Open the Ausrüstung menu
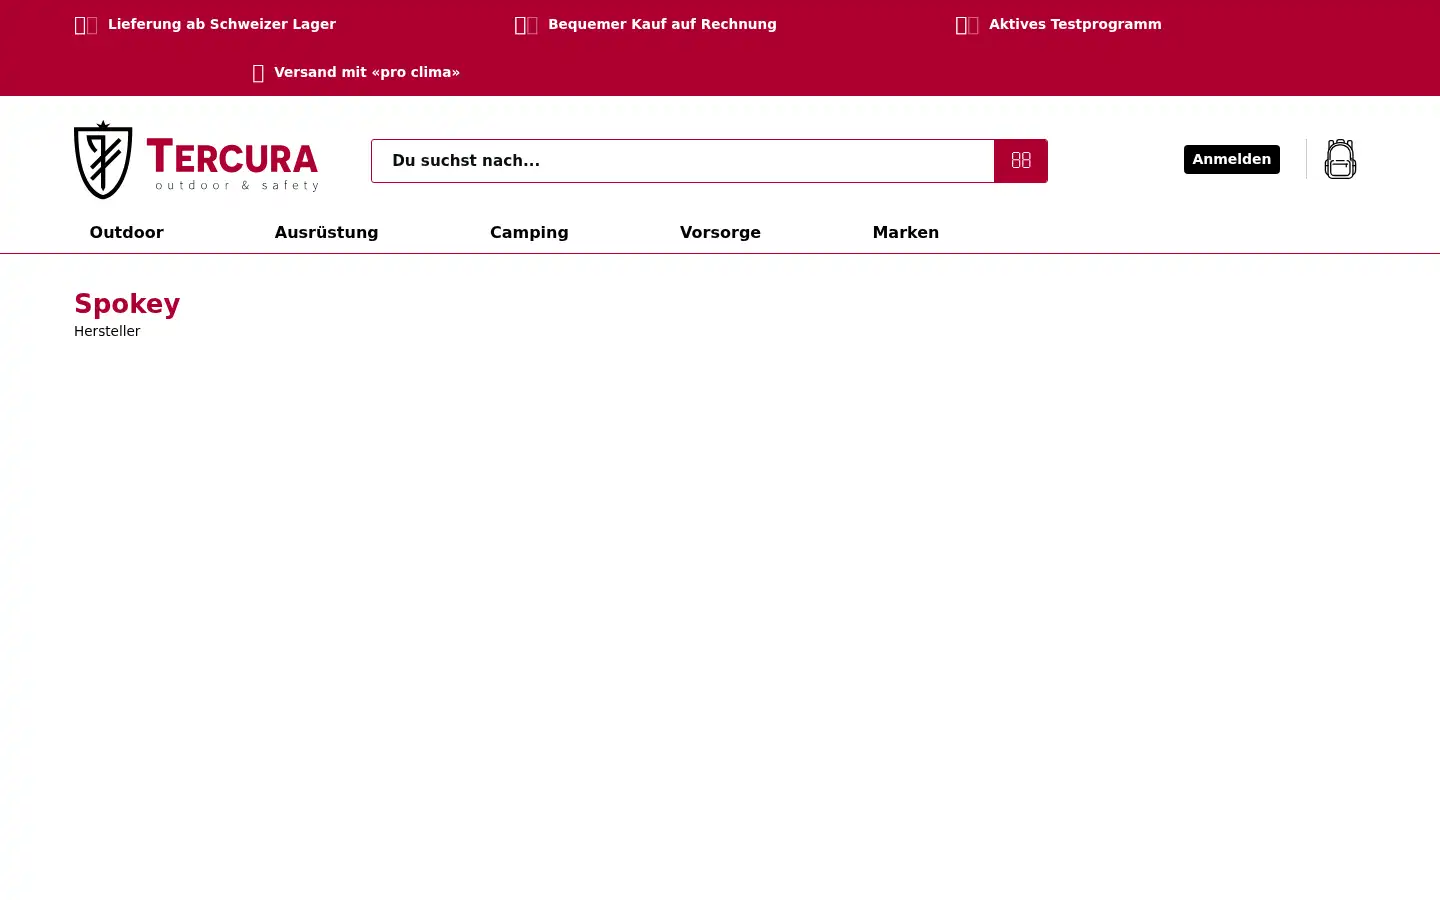 [x=326, y=232]
